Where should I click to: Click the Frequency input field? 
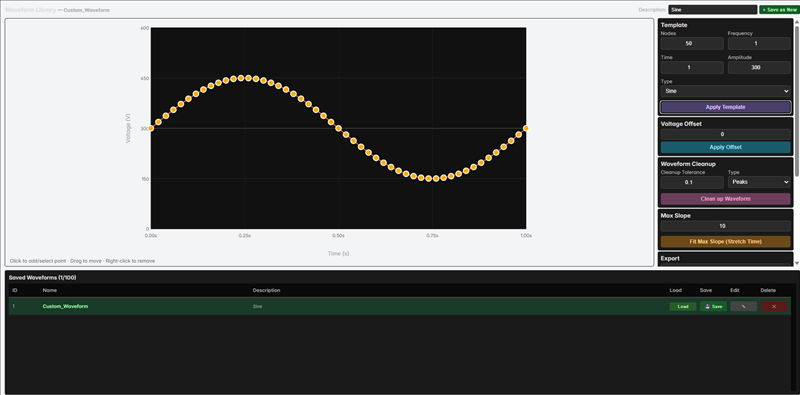pos(759,43)
